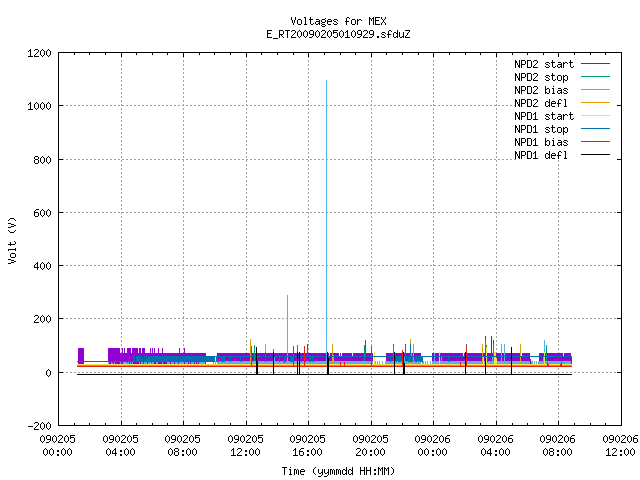Click the 0 y-axis tick label
The image size is (640, 480).
tap(49, 373)
